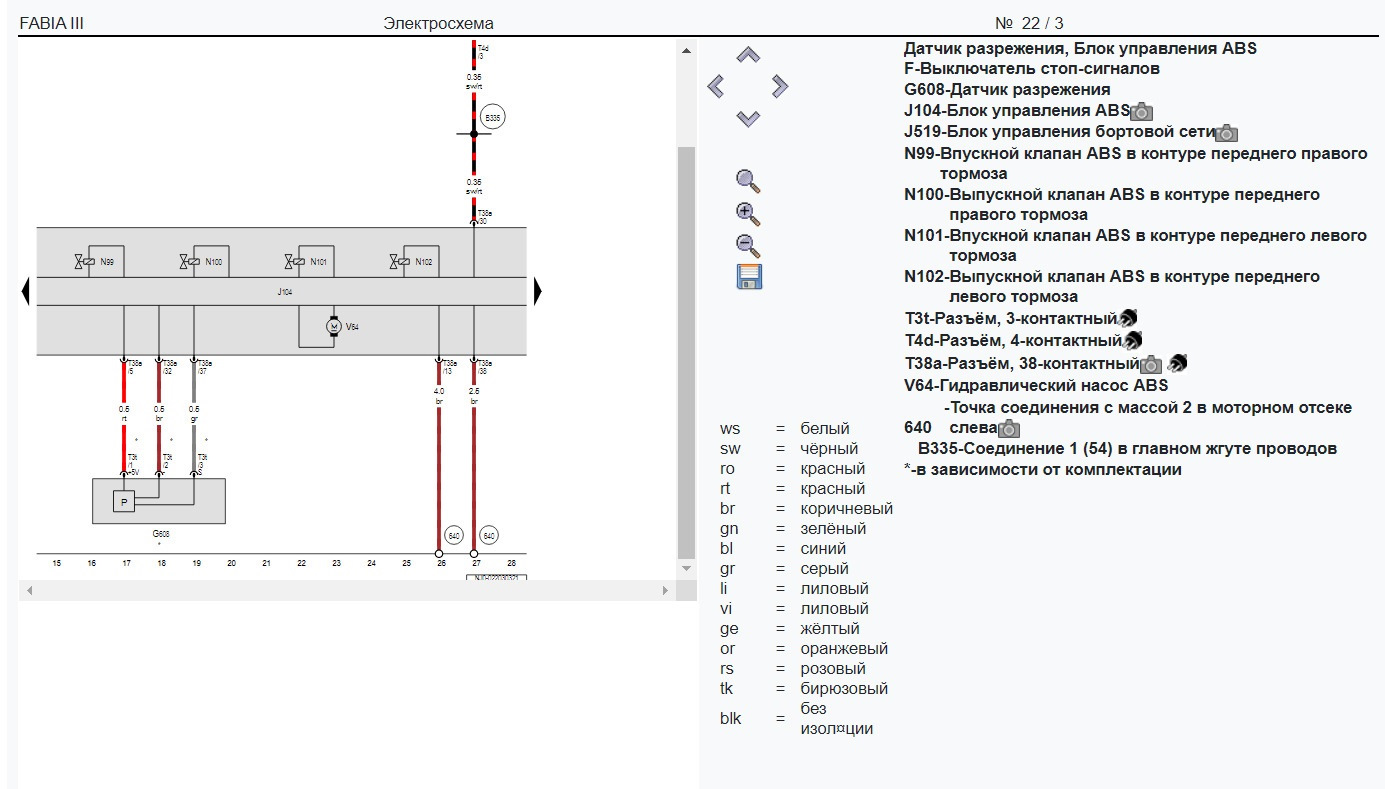This screenshot has width=1385, height=789.
Task: Show the camera photo for connector T38a
Action: pyautogui.click(x=1151, y=364)
